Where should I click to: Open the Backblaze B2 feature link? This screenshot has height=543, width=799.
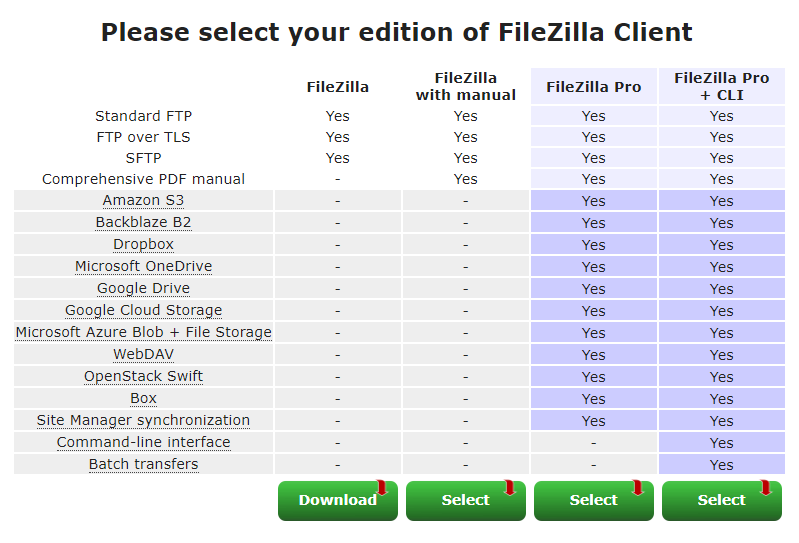[x=143, y=222]
